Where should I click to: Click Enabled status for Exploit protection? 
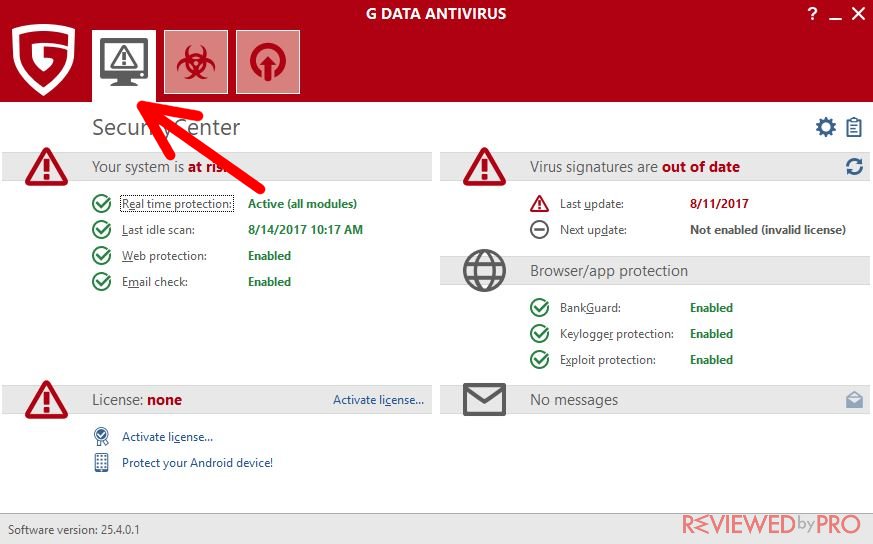(x=712, y=360)
